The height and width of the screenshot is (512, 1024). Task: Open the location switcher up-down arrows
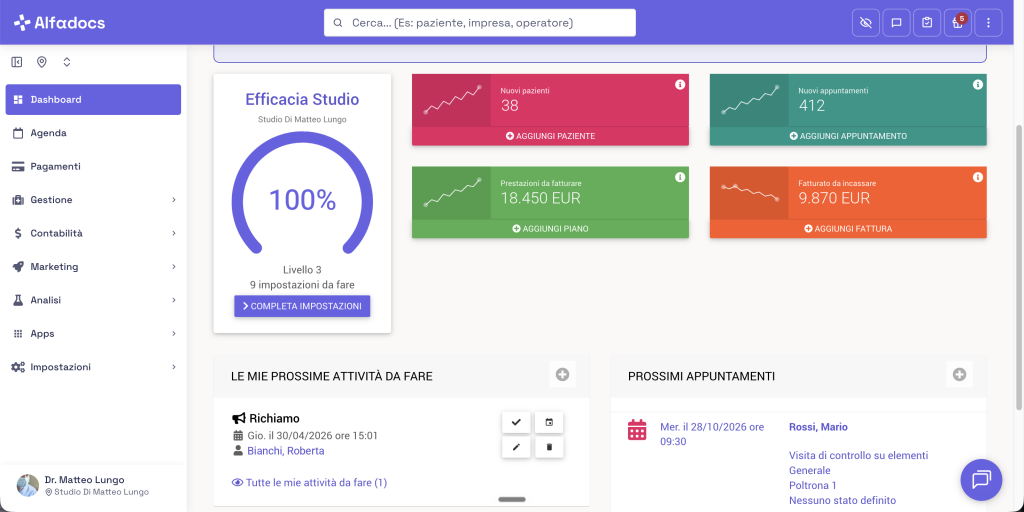(x=67, y=62)
